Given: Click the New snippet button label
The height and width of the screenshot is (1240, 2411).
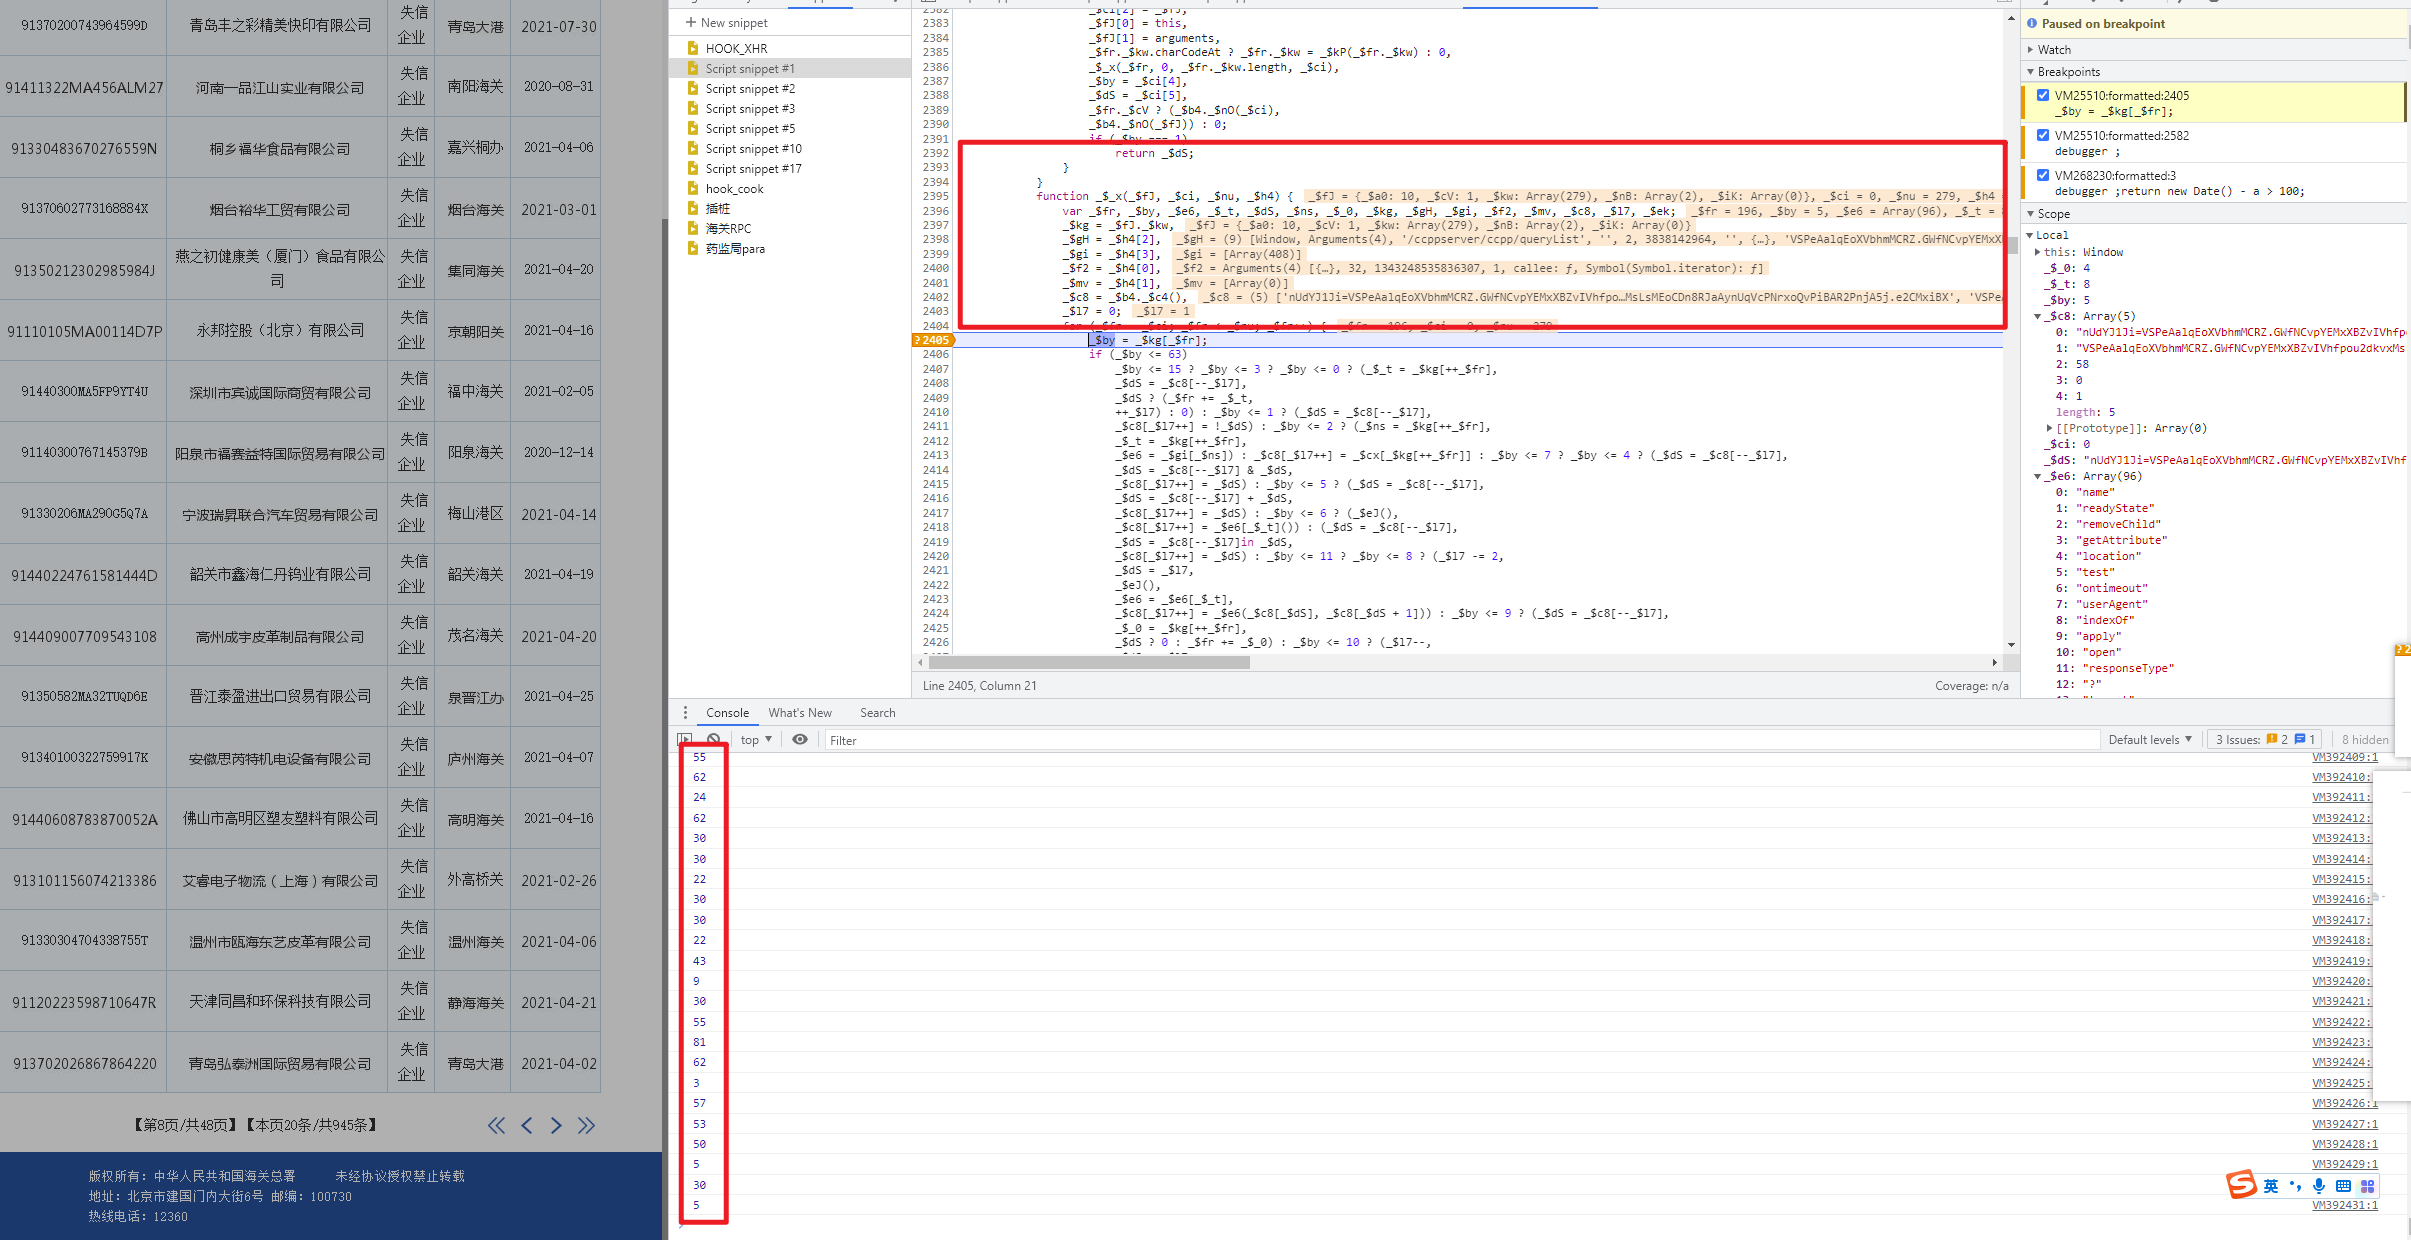Looking at the screenshot, I should [734, 22].
